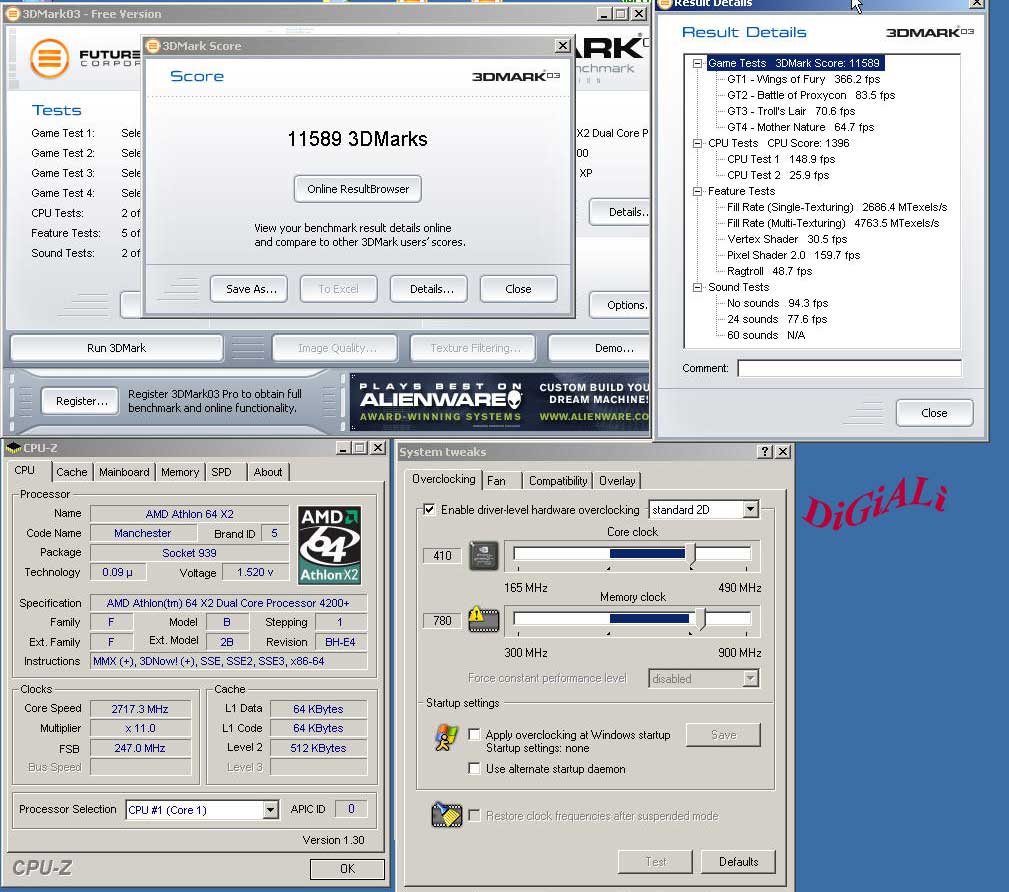Collapse the Sound Tests tree node

pos(697,287)
